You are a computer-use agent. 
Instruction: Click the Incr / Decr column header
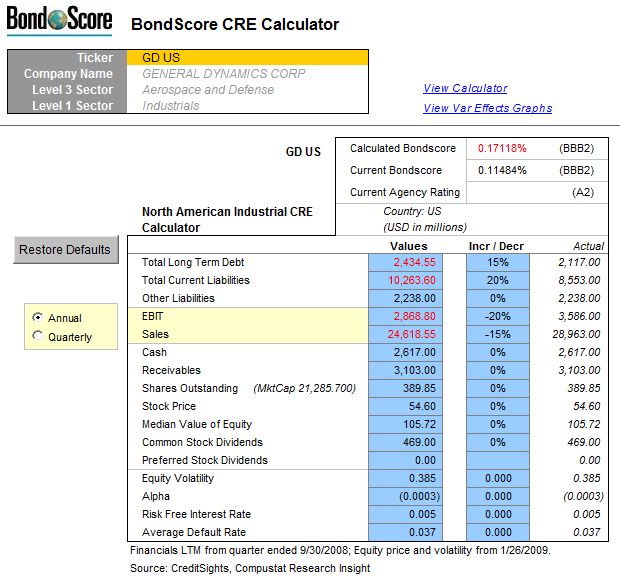(496, 246)
